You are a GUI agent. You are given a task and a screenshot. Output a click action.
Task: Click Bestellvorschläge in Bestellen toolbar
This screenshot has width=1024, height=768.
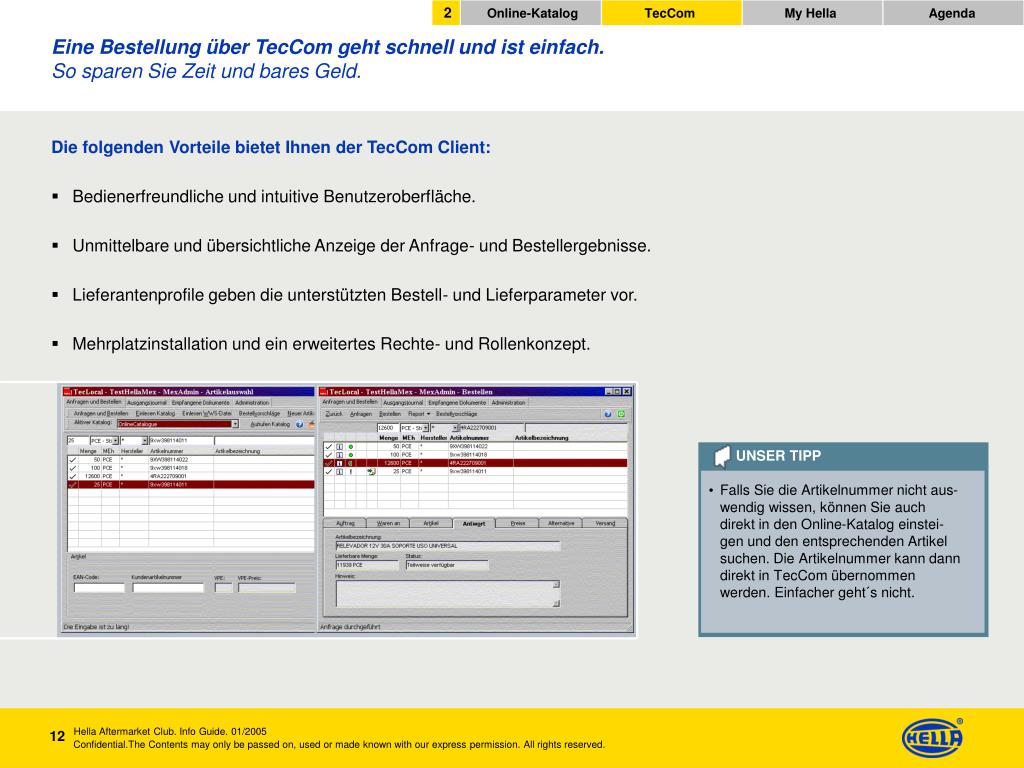click(456, 414)
